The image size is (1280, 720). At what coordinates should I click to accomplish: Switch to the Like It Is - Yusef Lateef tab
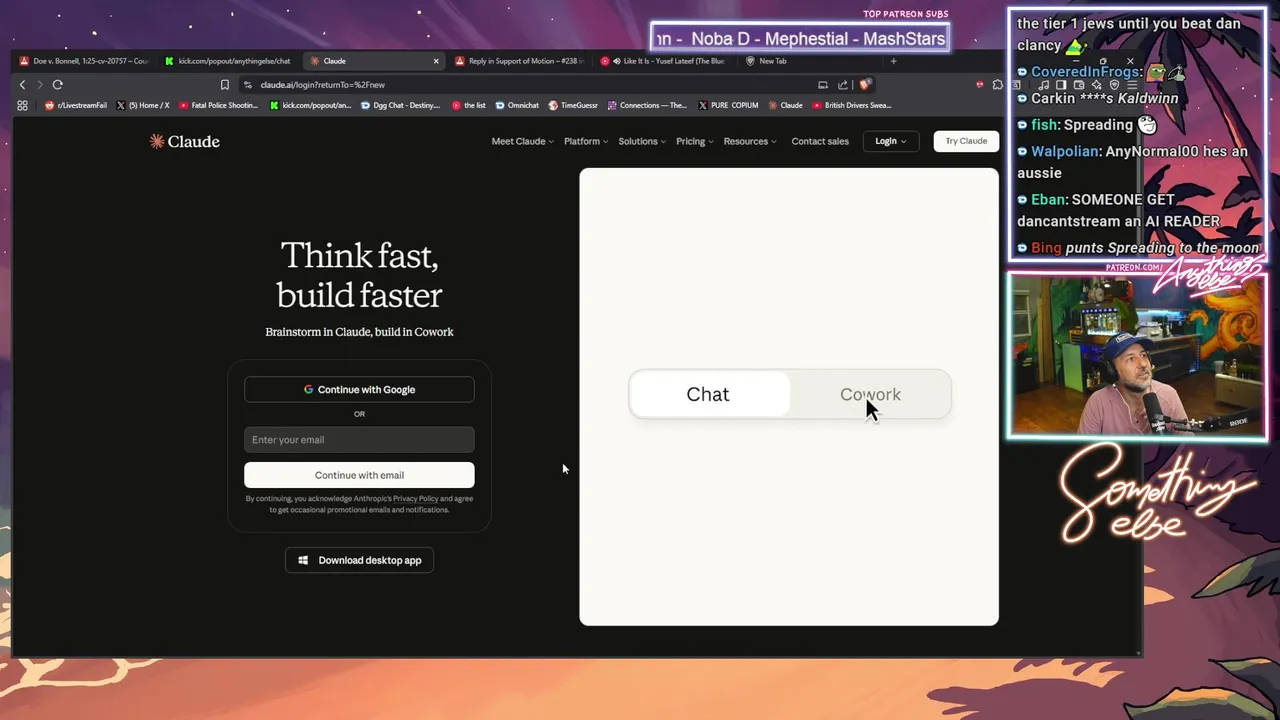665,61
